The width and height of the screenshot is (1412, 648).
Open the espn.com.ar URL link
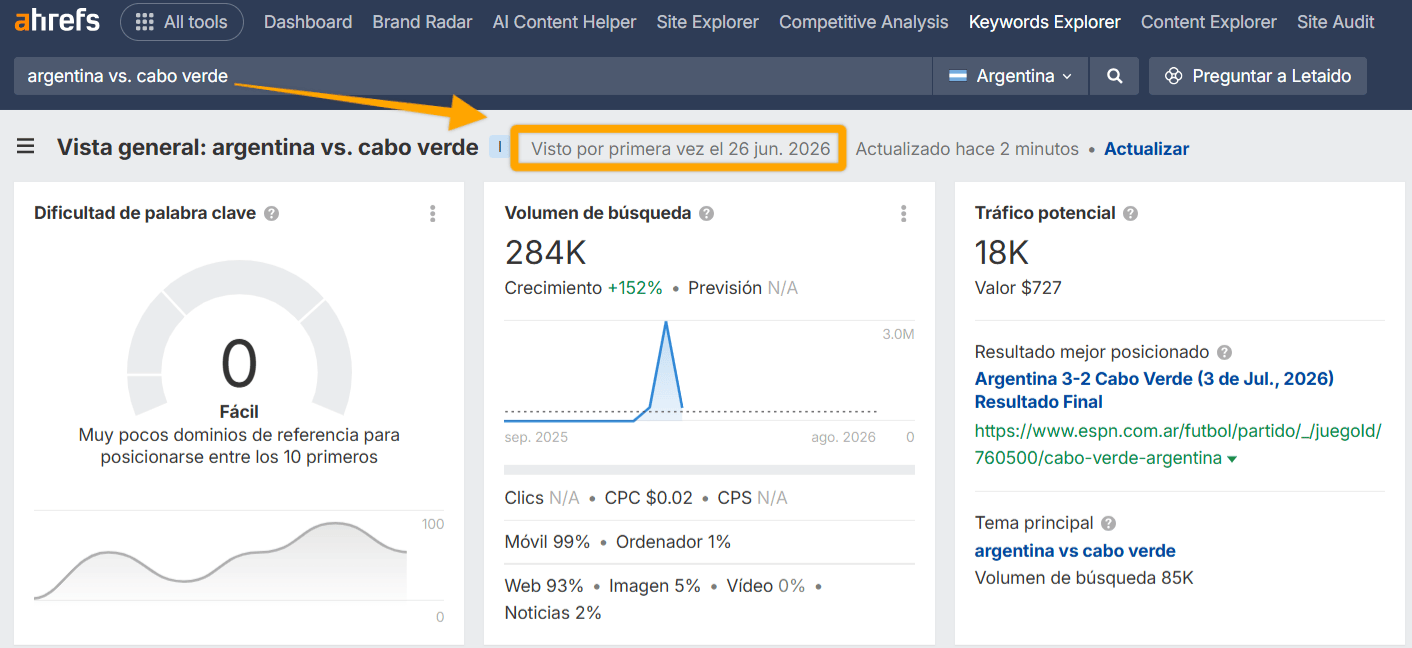pyautogui.click(x=1178, y=444)
